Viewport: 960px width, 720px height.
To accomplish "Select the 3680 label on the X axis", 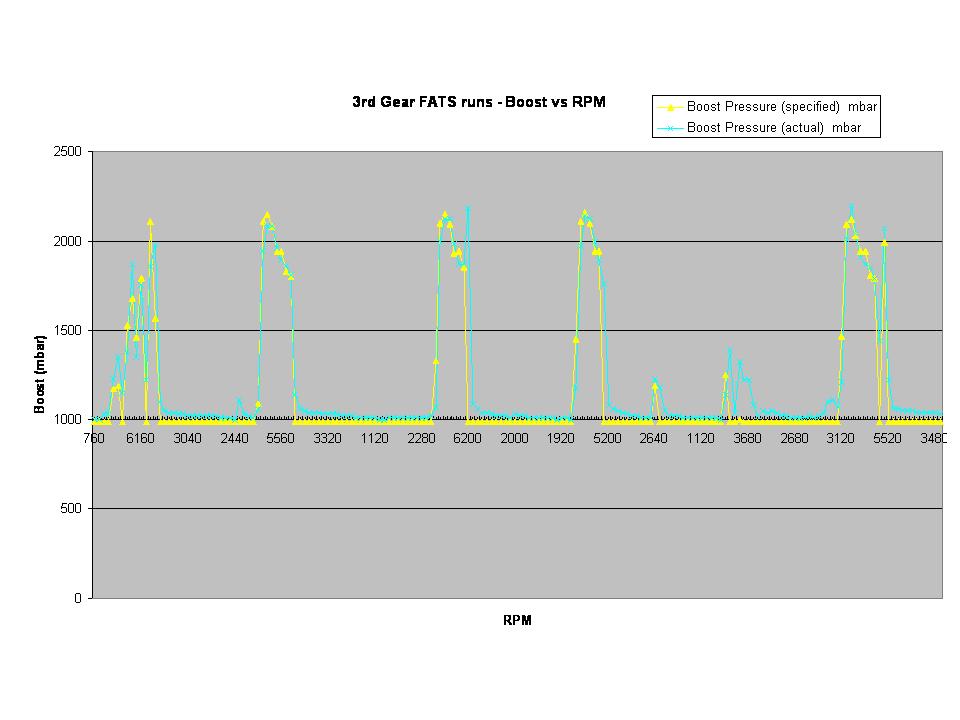I will tap(748, 438).
